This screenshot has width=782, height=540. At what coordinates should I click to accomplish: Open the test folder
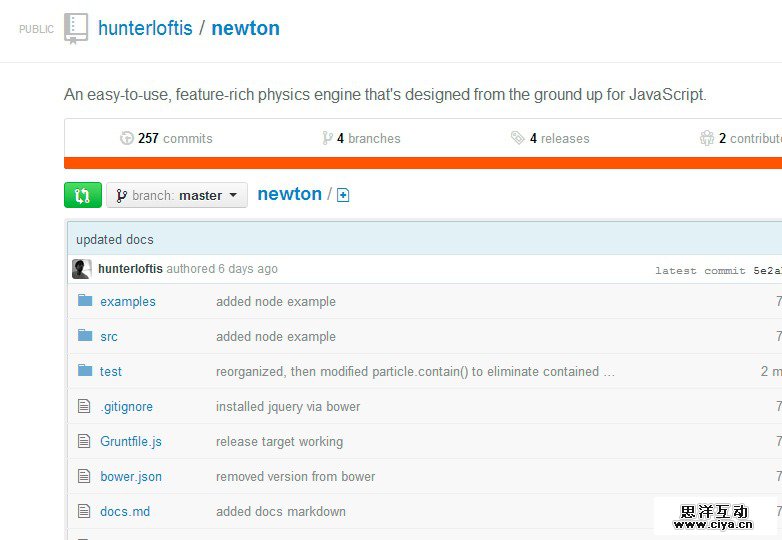[x=111, y=371]
